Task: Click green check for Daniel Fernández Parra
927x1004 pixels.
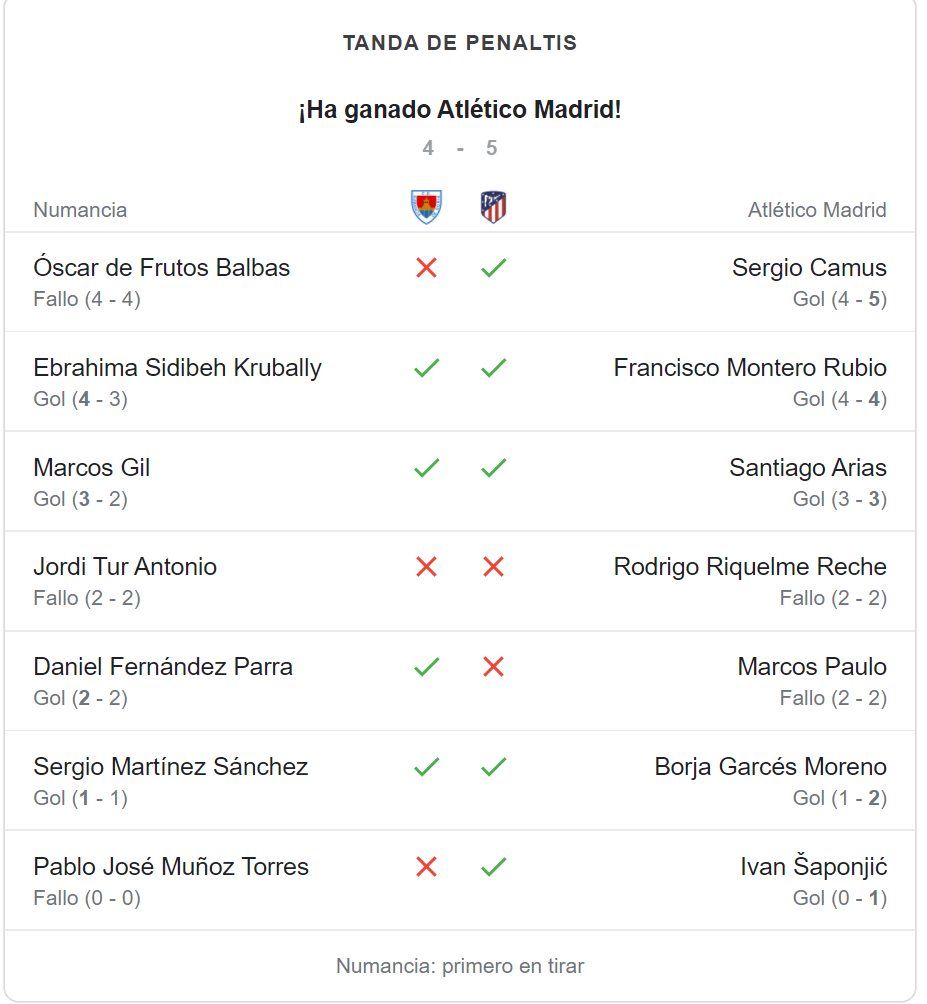Action: [x=426, y=667]
